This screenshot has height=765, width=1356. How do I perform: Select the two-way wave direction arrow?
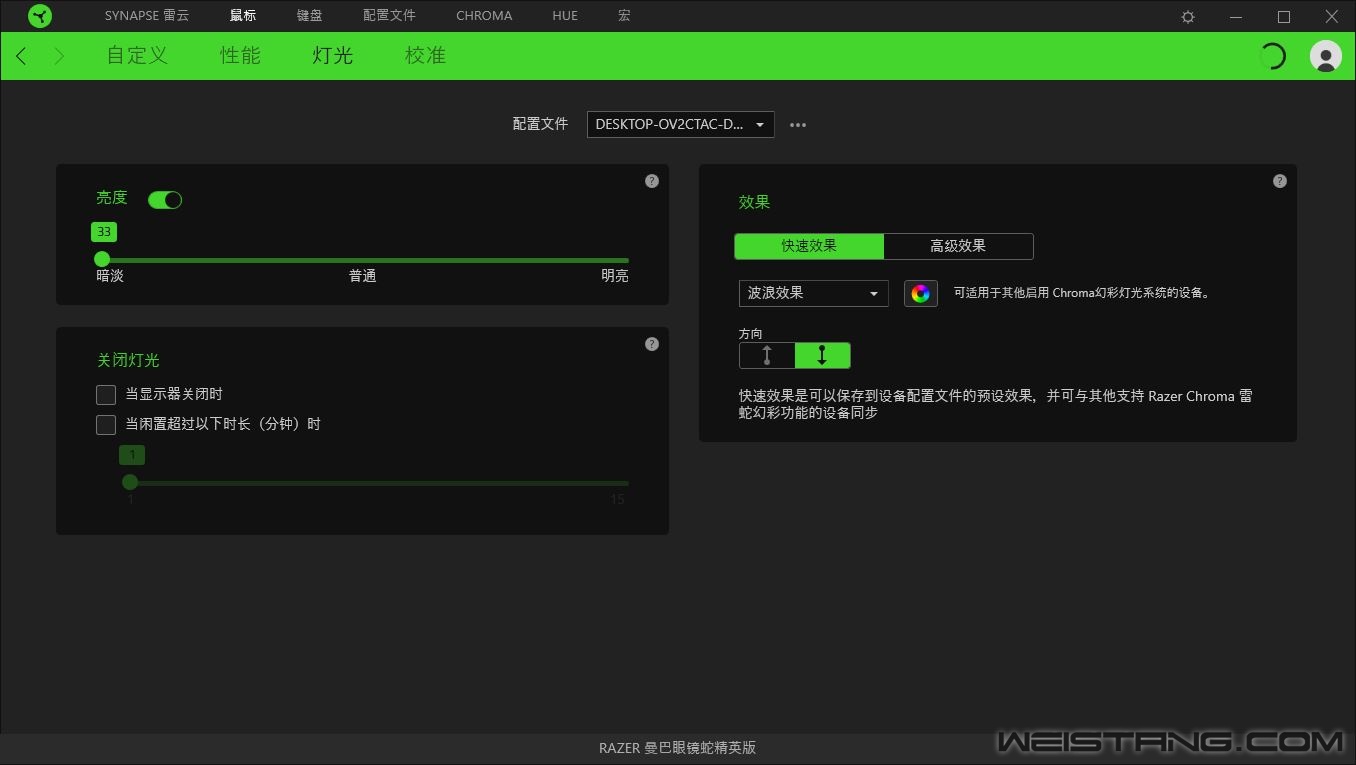coord(822,355)
